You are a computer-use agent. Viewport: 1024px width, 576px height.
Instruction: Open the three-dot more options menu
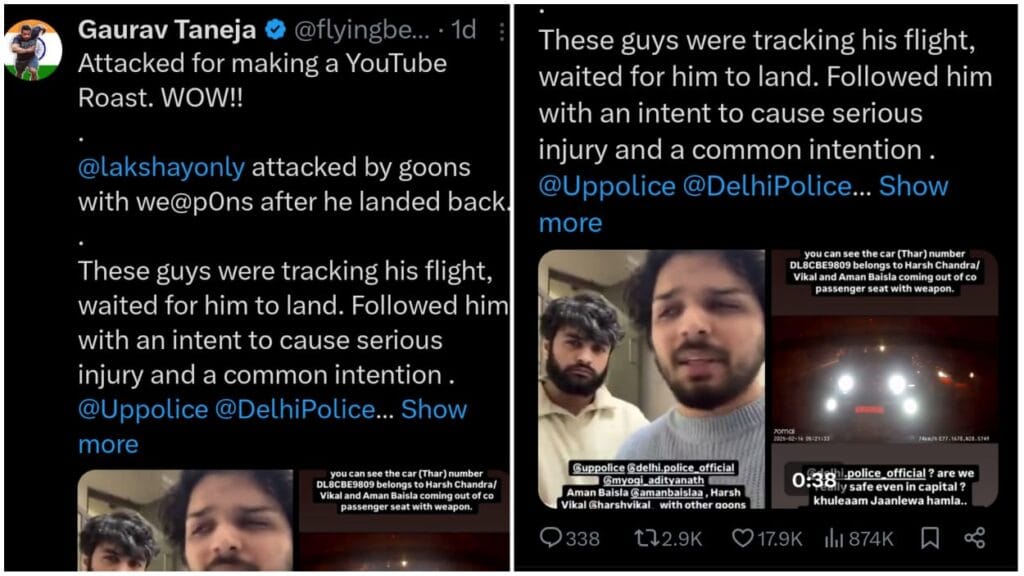click(x=501, y=31)
